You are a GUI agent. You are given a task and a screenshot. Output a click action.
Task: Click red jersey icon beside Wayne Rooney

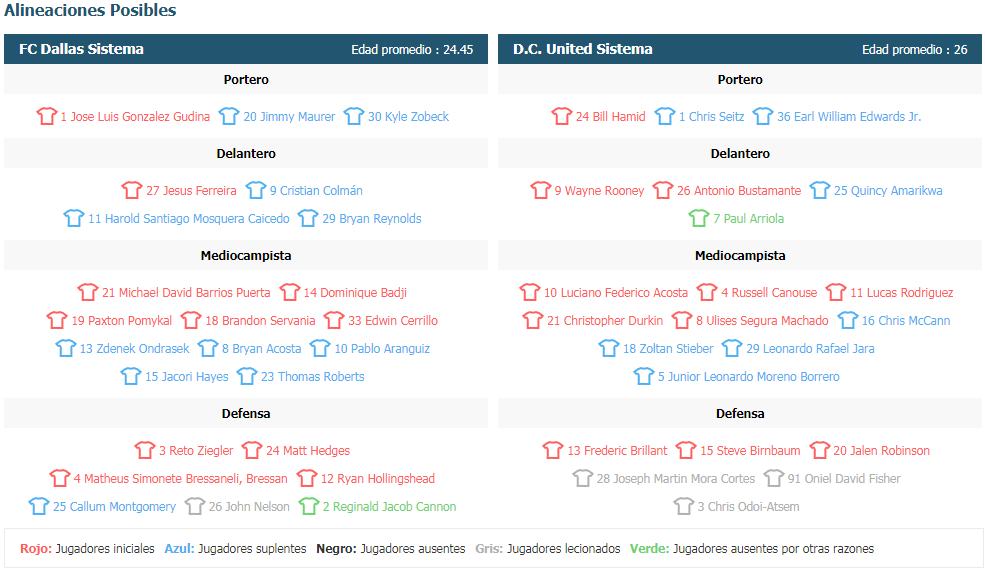tap(540, 190)
